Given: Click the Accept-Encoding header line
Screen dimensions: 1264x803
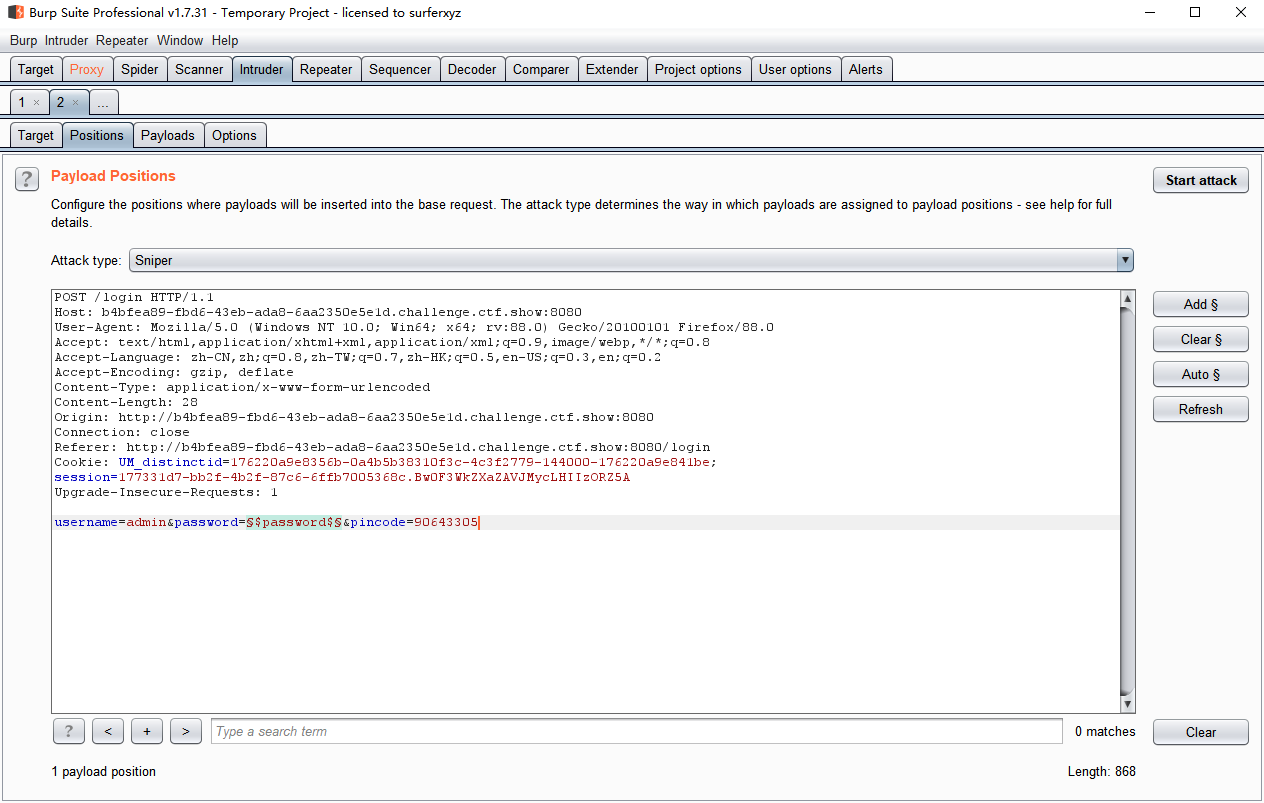Looking at the screenshot, I should [x=174, y=372].
